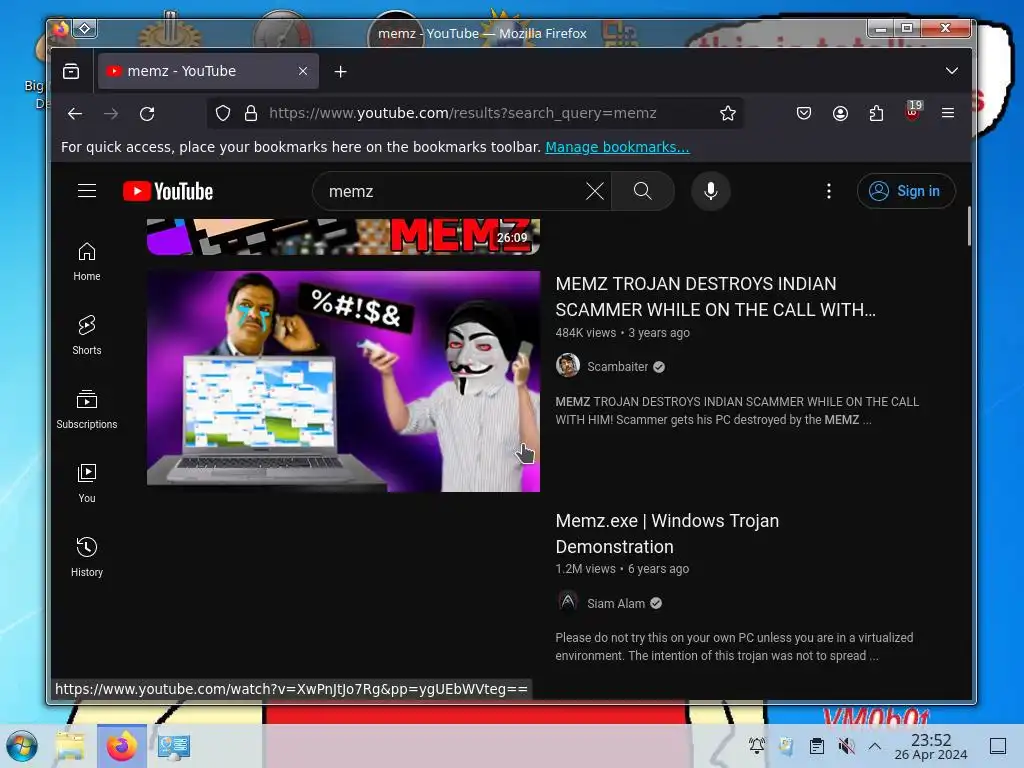Open Siam Alam channel name
The width and height of the screenshot is (1024, 768).
click(x=616, y=603)
